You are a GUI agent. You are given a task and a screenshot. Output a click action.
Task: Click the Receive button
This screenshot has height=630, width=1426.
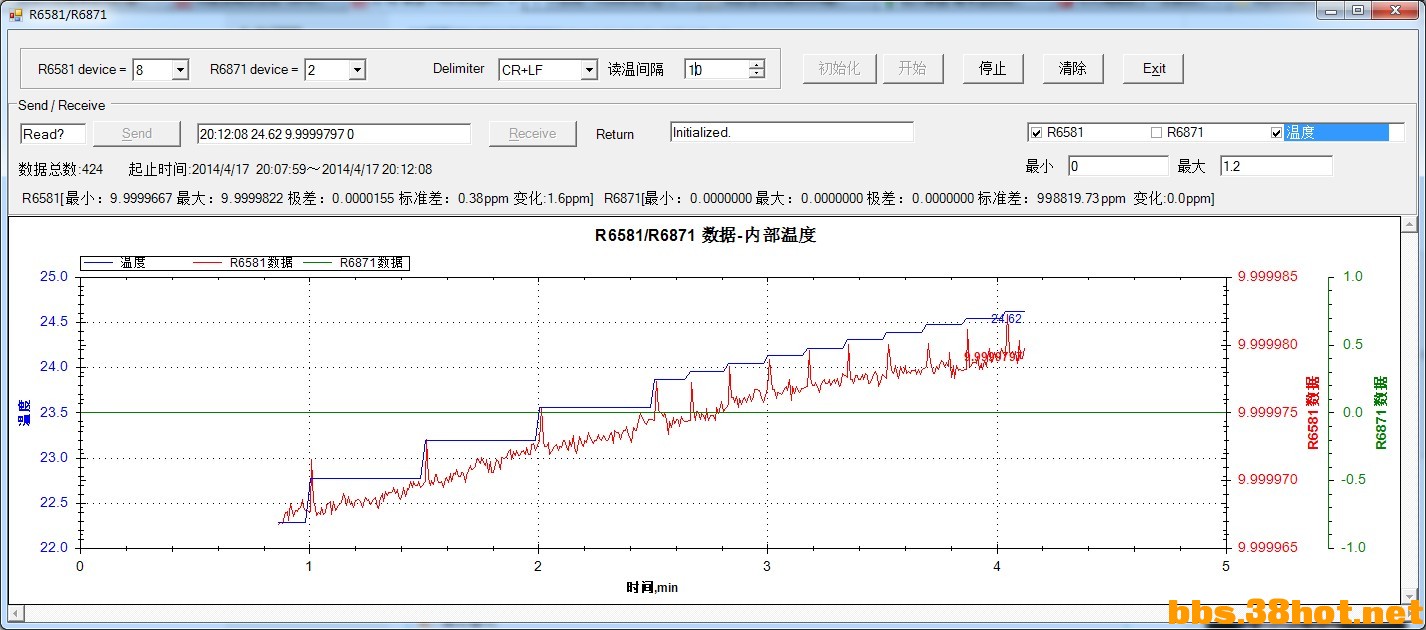pyautogui.click(x=533, y=134)
